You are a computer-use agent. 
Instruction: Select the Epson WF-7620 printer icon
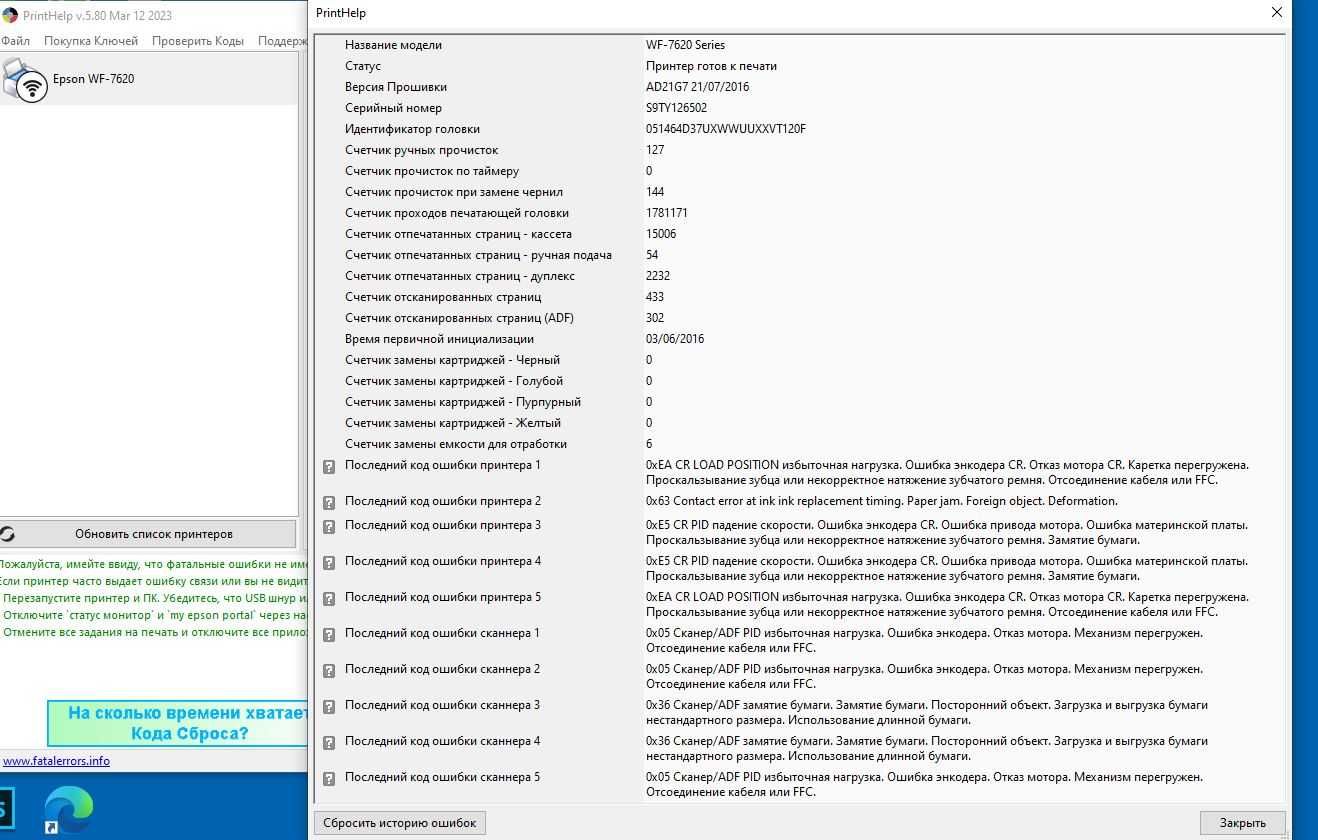coord(24,79)
